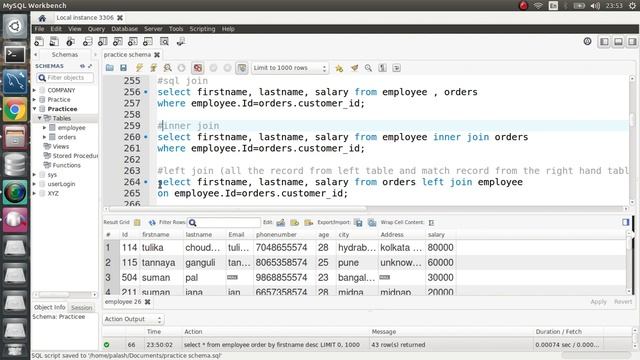Open Google Chrome from the dock
Viewport: 640px width, 360px height.
[15, 110]
